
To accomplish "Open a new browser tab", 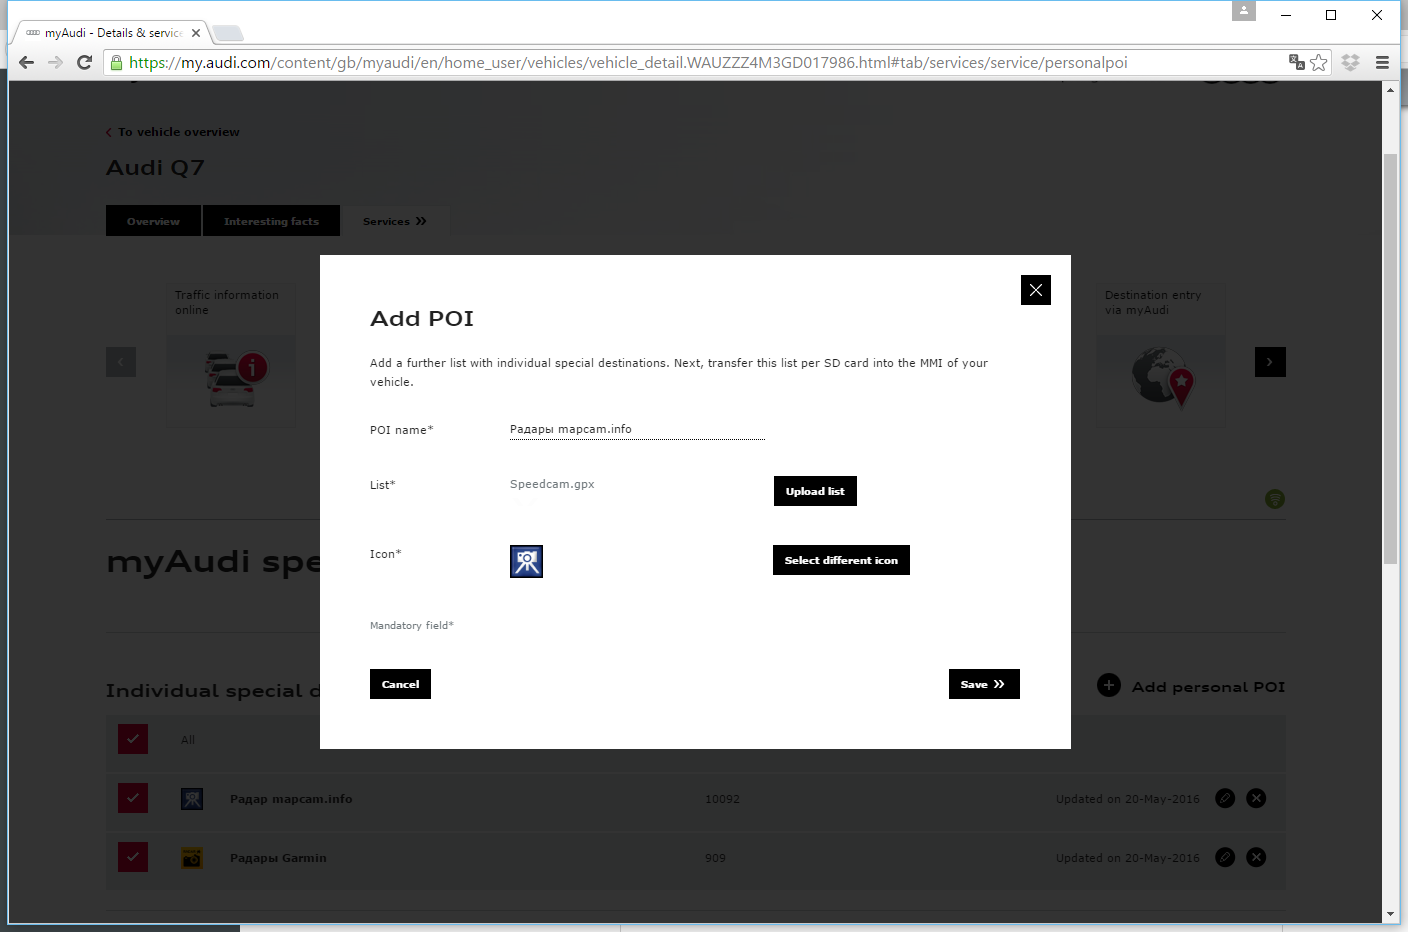I will (228, 33).
